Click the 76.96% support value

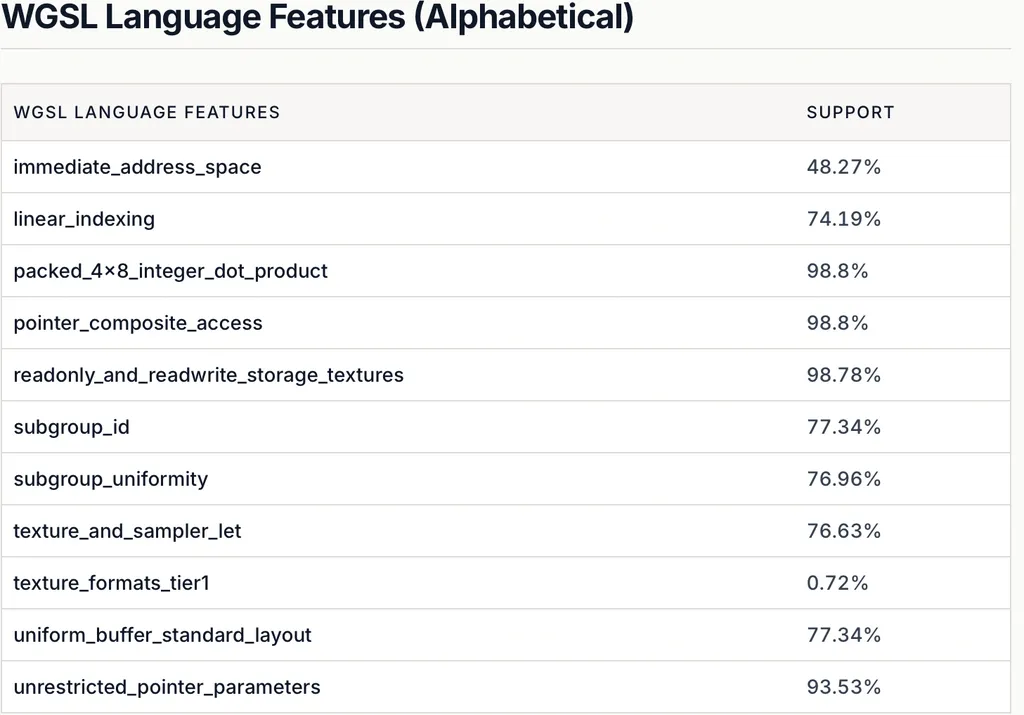coord(844,479)
